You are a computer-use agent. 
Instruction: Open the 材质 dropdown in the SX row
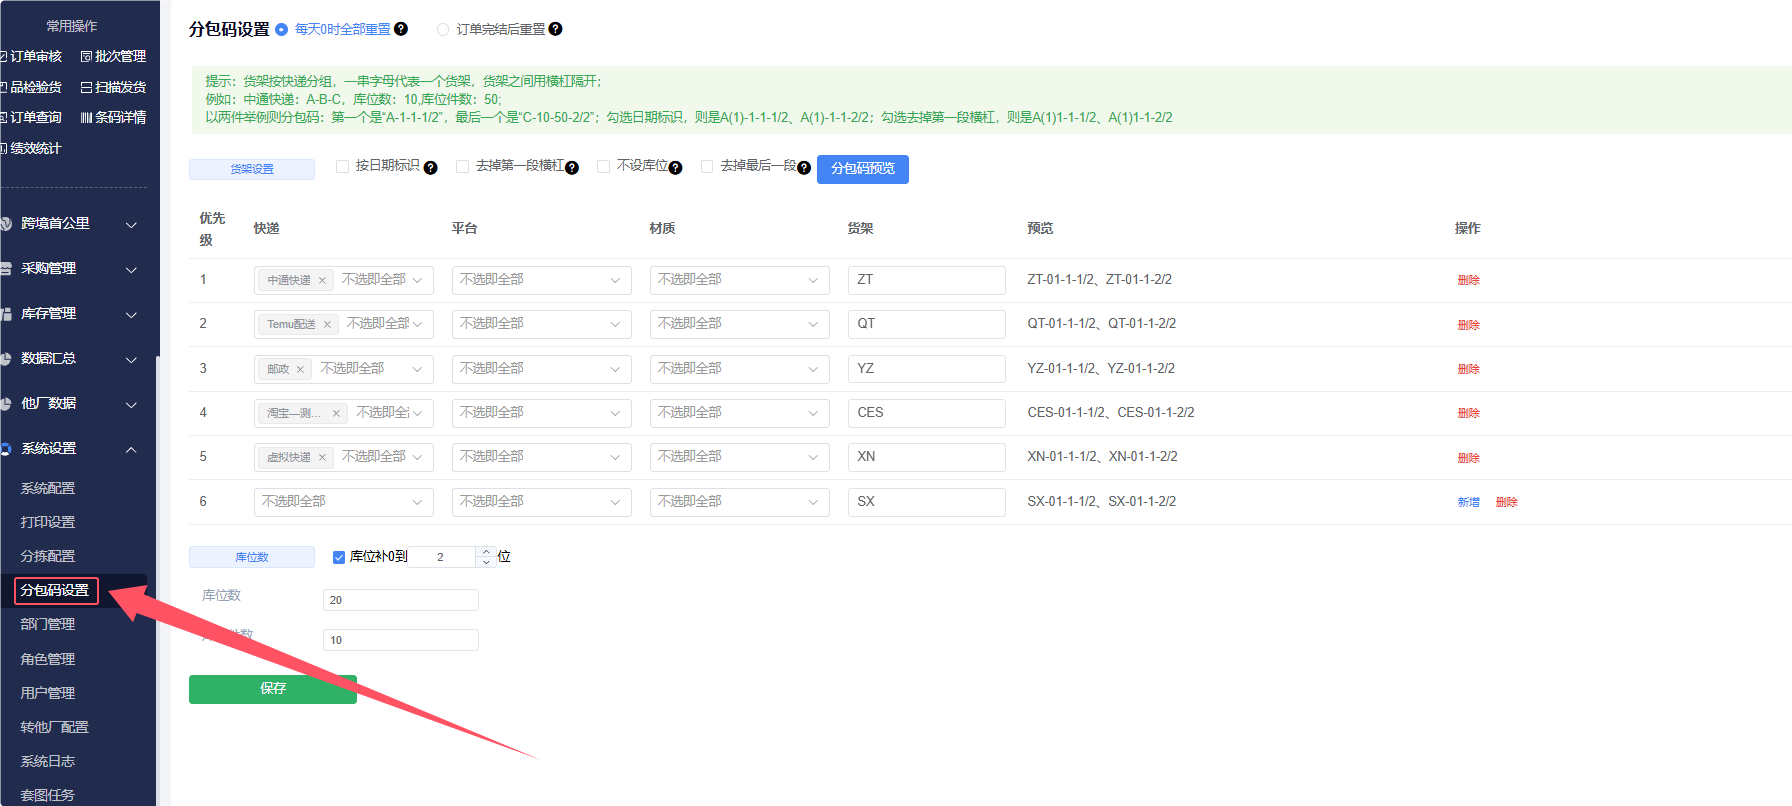point(739,502)
